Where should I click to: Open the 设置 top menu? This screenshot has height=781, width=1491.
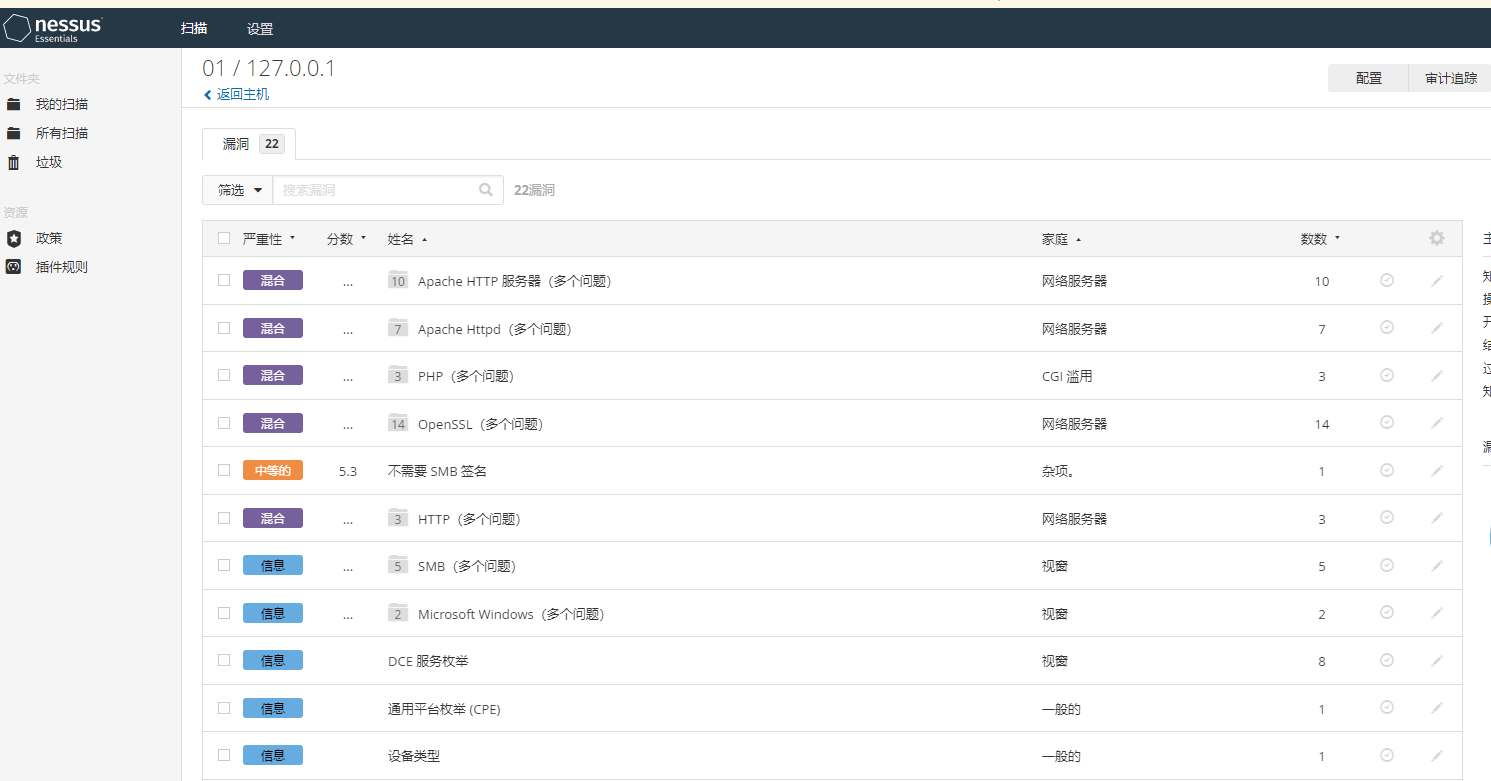point(260,29)
